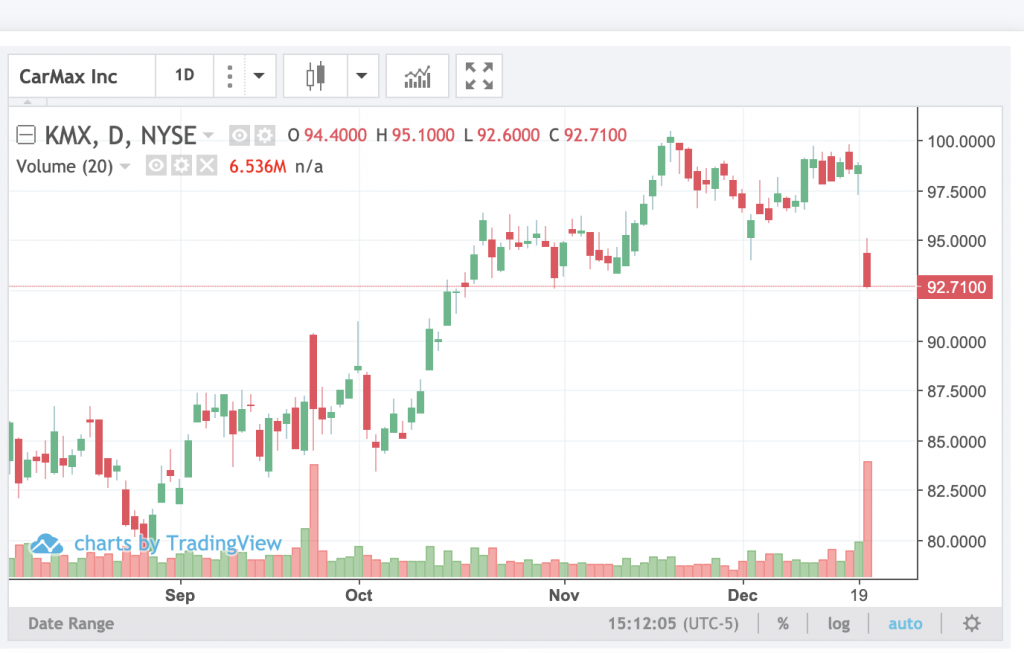Open chart settings gear at bottom right
The height and width of the screenshot is (653, 1024).
tap(971, 624)
